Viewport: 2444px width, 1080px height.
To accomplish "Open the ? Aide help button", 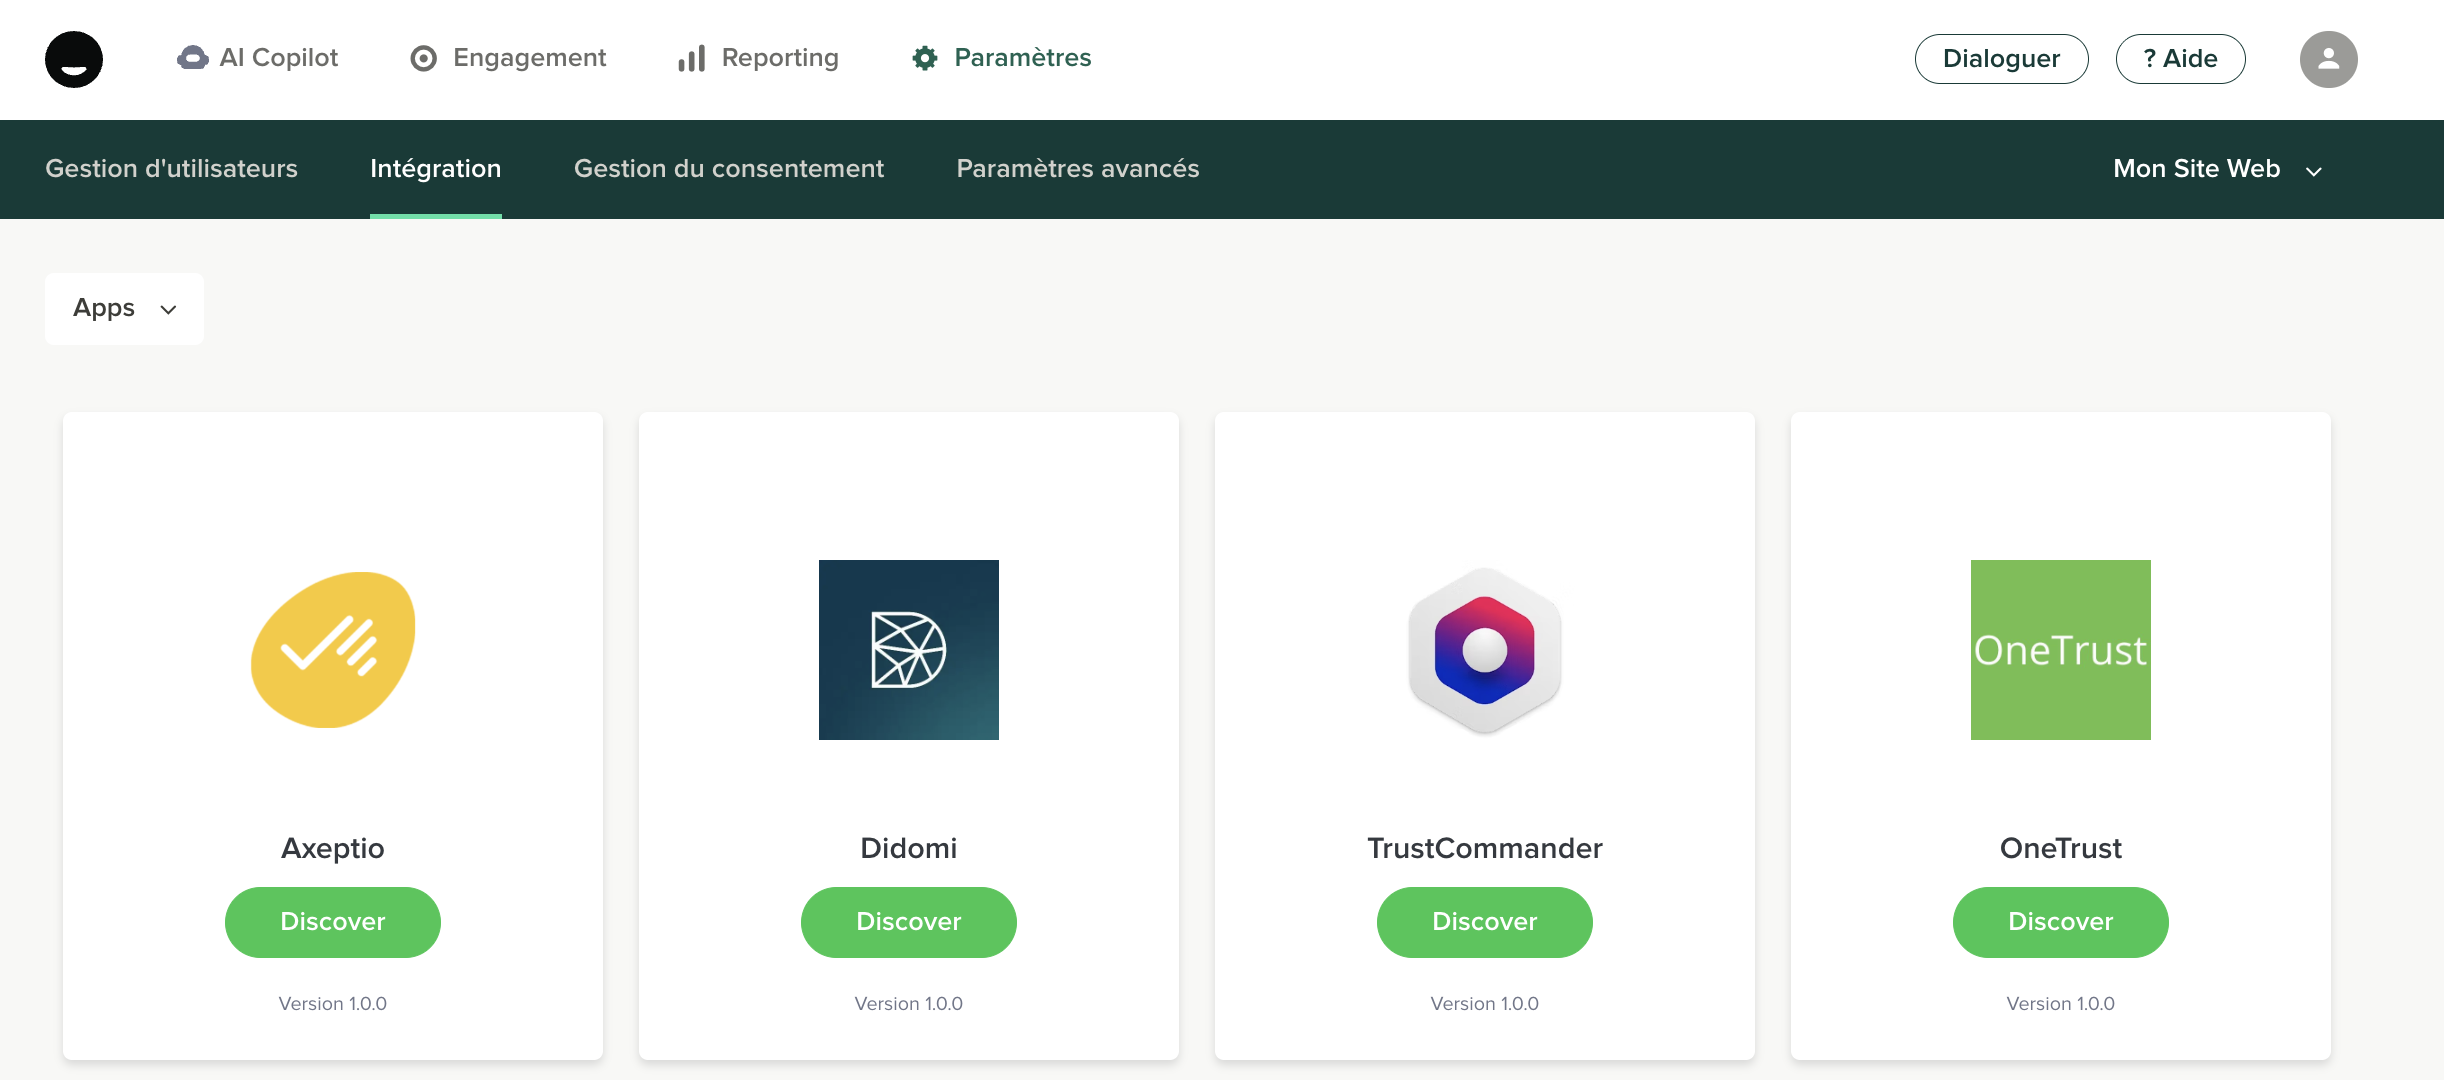I will pos(2180,59).
